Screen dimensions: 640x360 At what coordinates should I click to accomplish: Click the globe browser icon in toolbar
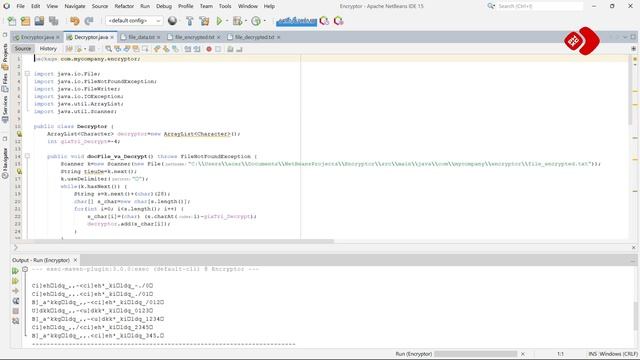coord(173,21)
